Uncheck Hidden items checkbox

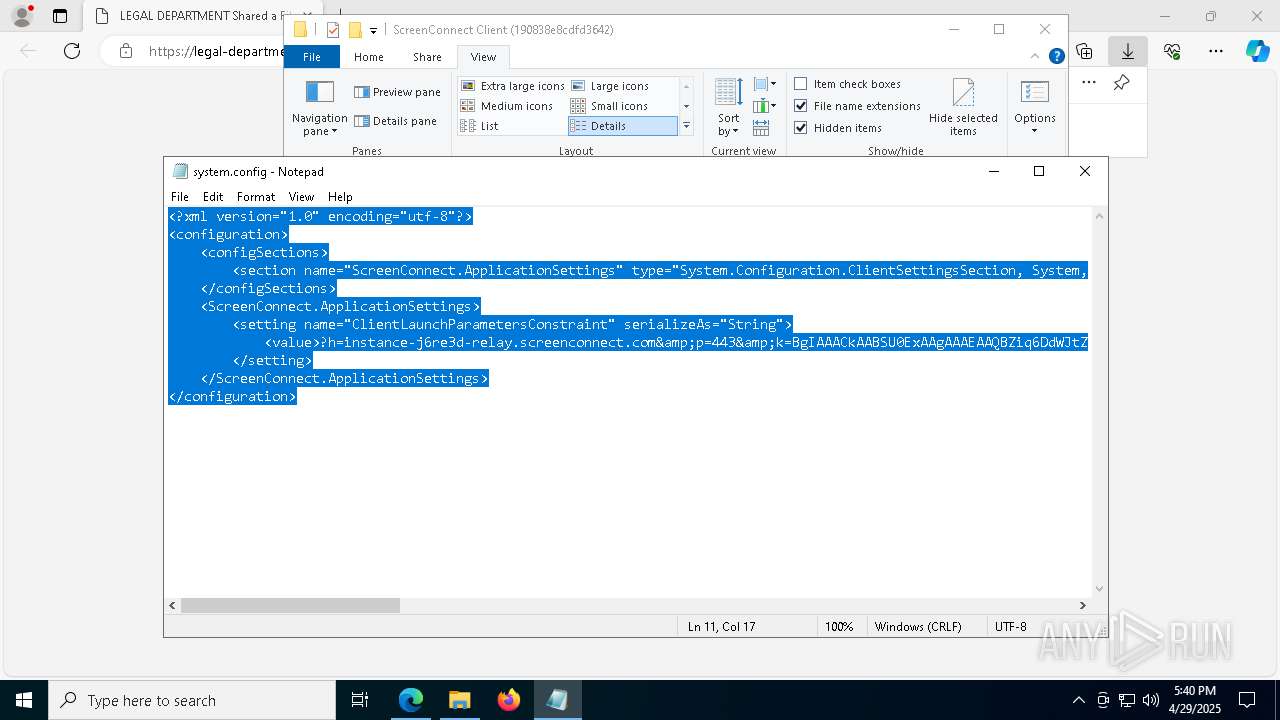click(x=801, y=128)
